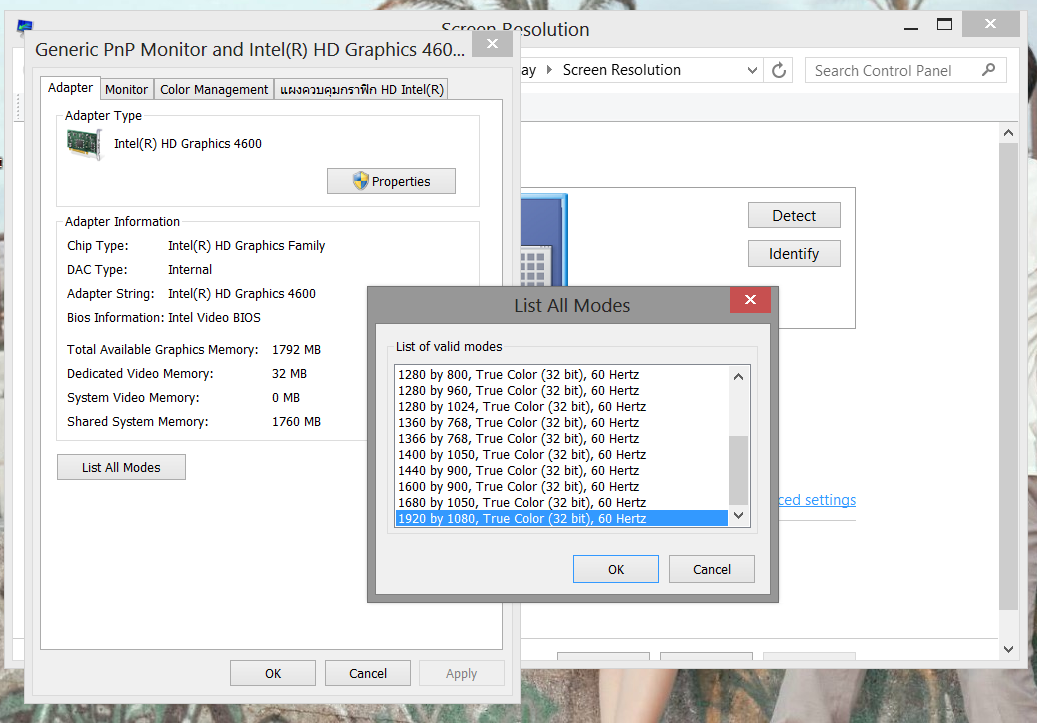This screenshot has width=1037, height=723.
Task: Click OK in the adapter properties dialog
Action: click(x=273, y=673)
